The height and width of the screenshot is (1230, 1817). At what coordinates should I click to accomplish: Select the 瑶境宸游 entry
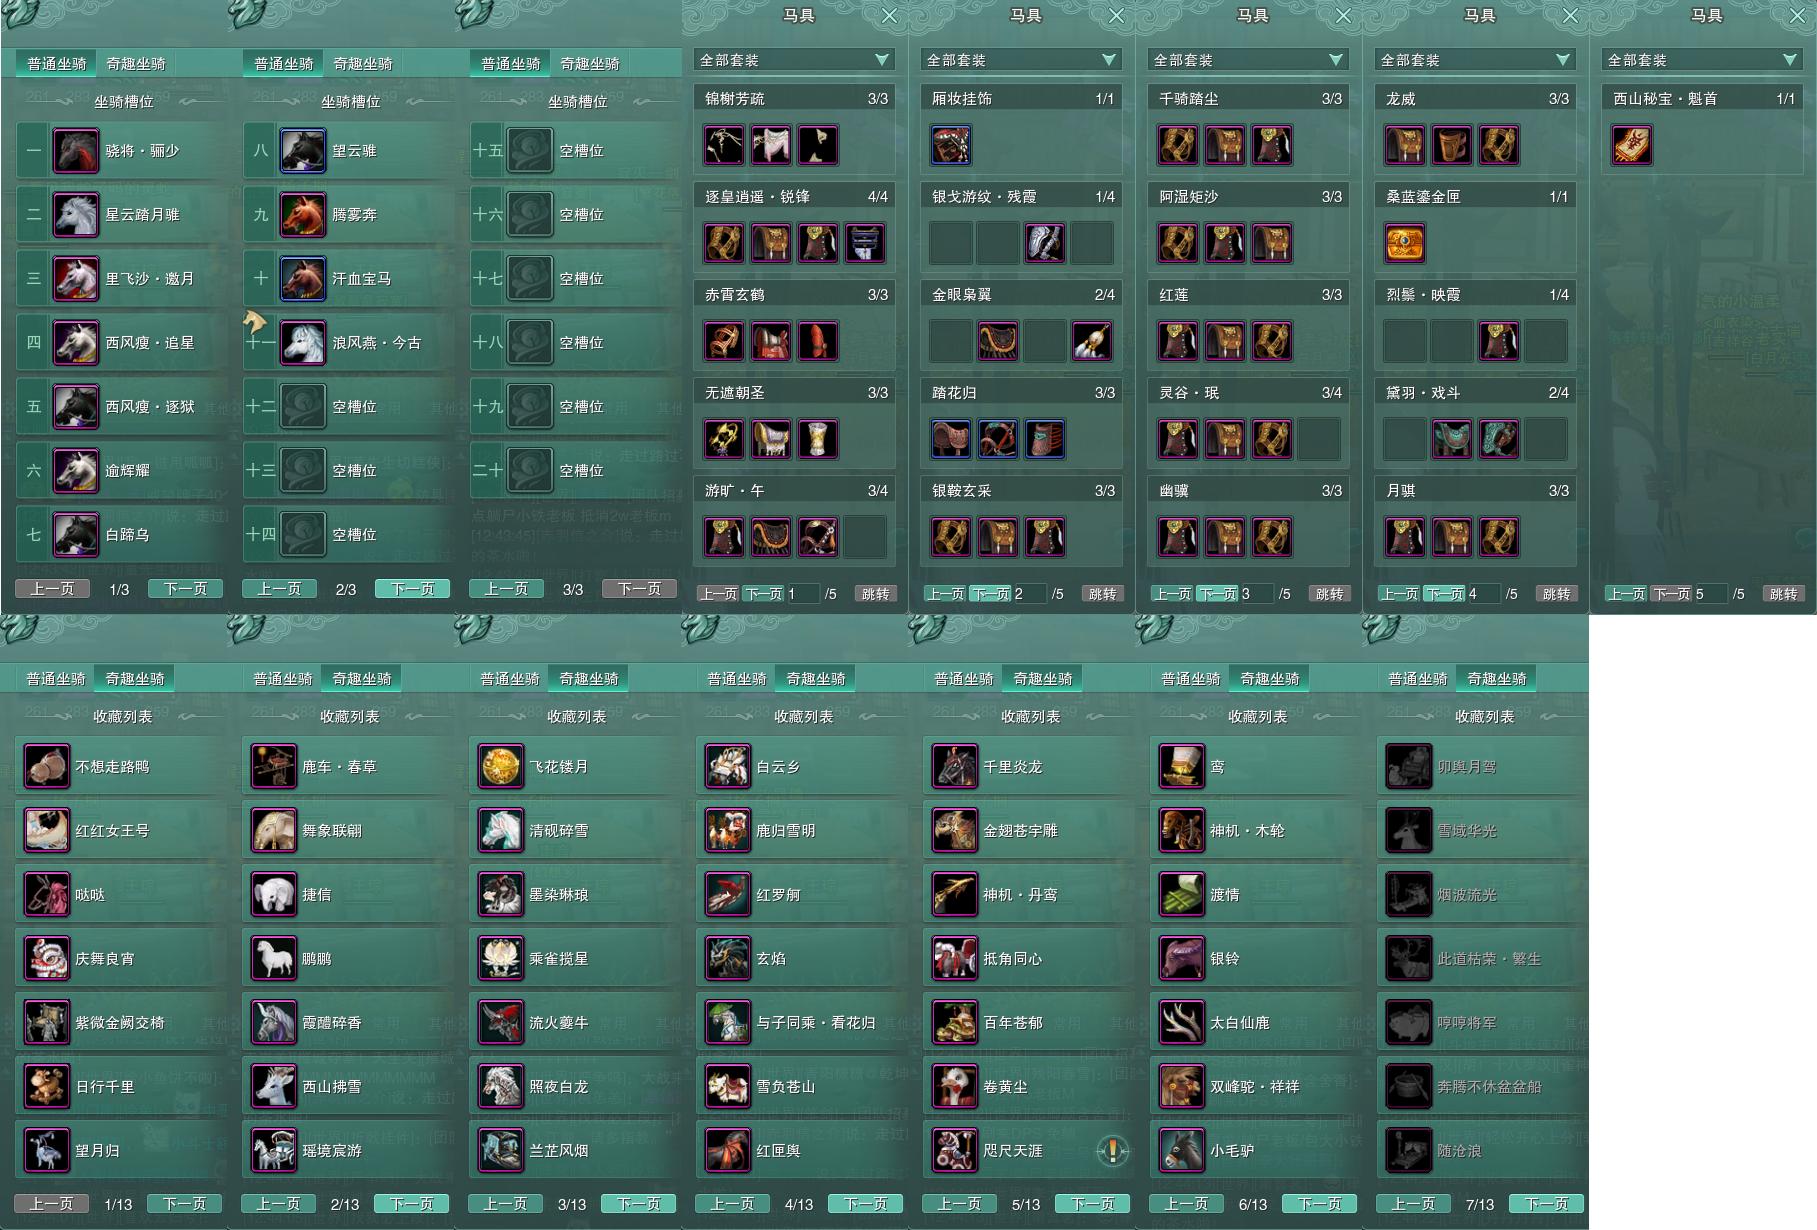tap(348, 1151)
